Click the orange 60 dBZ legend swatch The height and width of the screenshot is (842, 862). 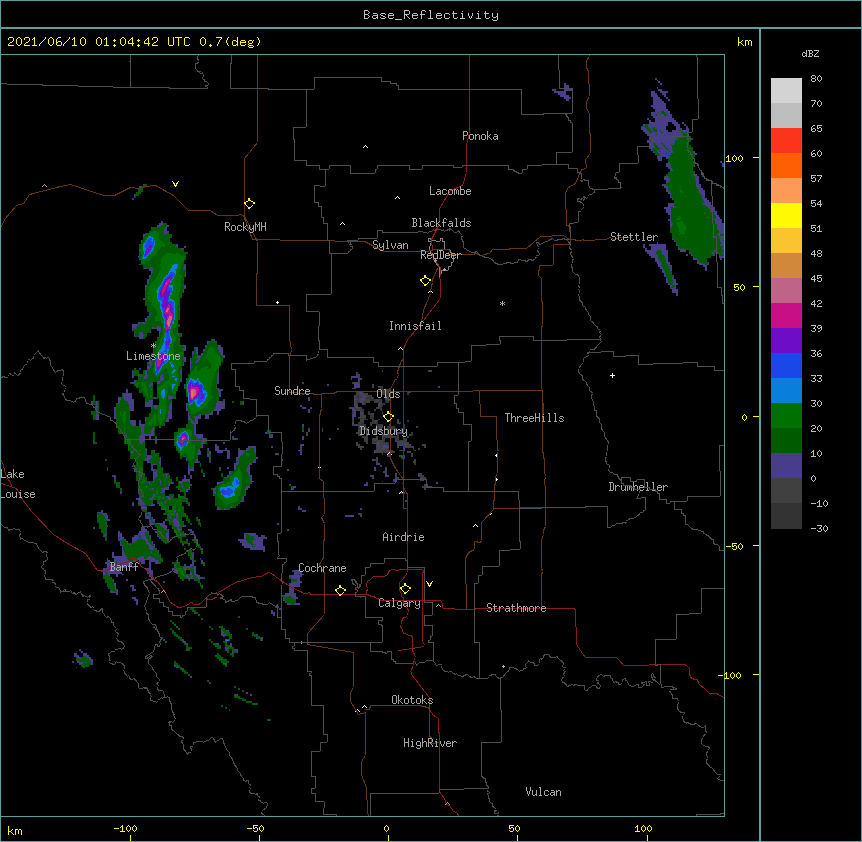pos(786,165)
